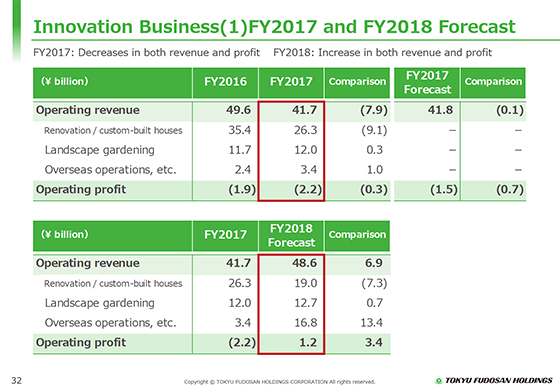The width and height of the screenshot is (560, 388).
Task: Click the FY2018 forecast operating revenue 48.6
Action: tap(304, 263)
